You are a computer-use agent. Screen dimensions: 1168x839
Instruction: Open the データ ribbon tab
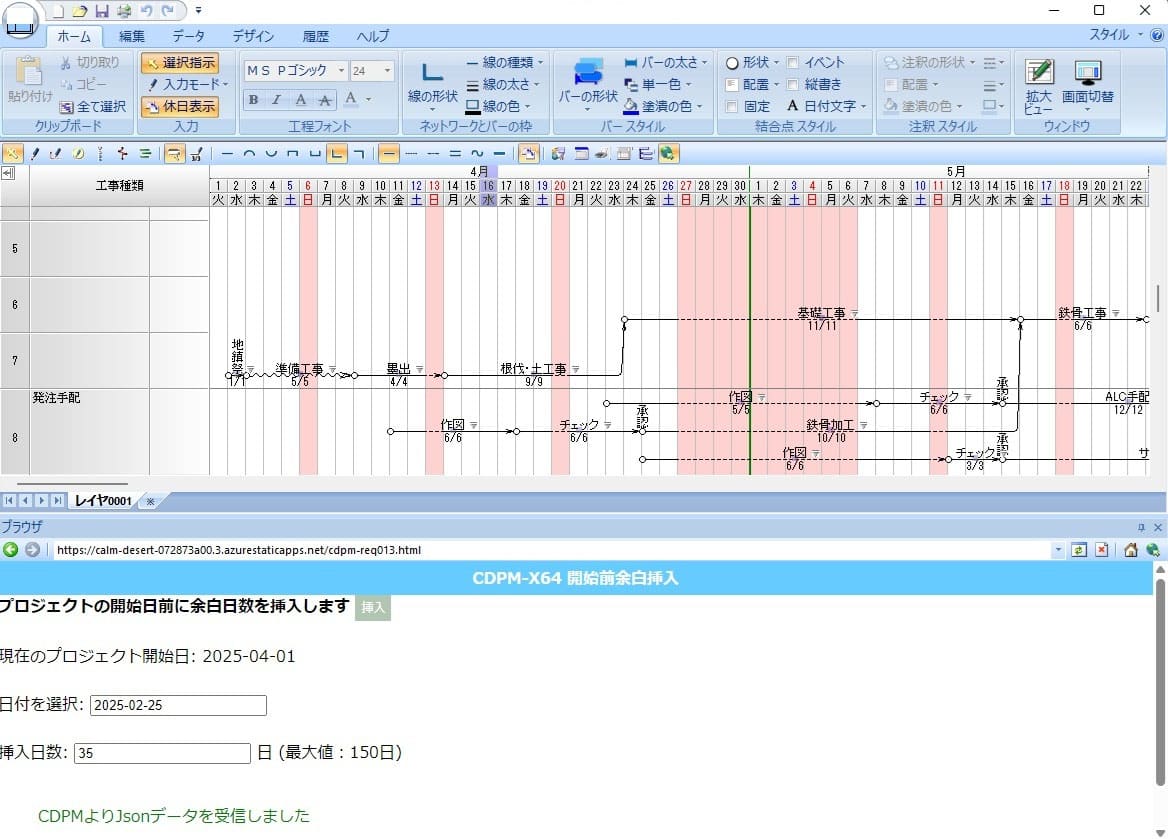(188, 36)
